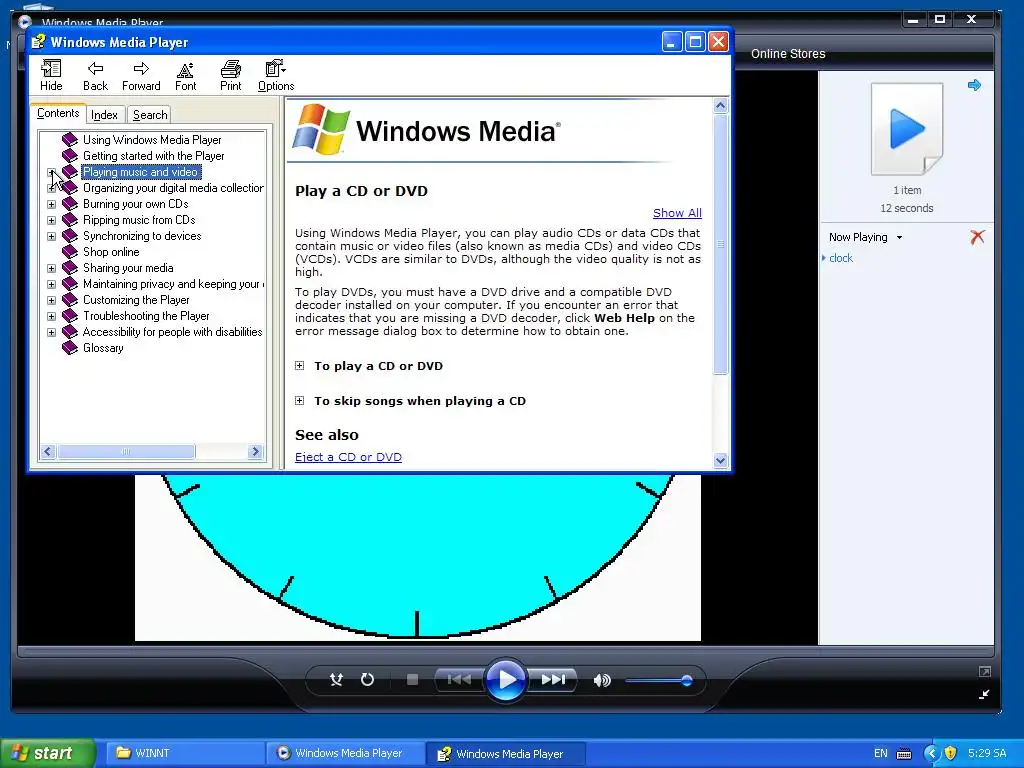The image size is (1024, 768).
Task: Toggle repeat in the media player
Action: point(368,680)
